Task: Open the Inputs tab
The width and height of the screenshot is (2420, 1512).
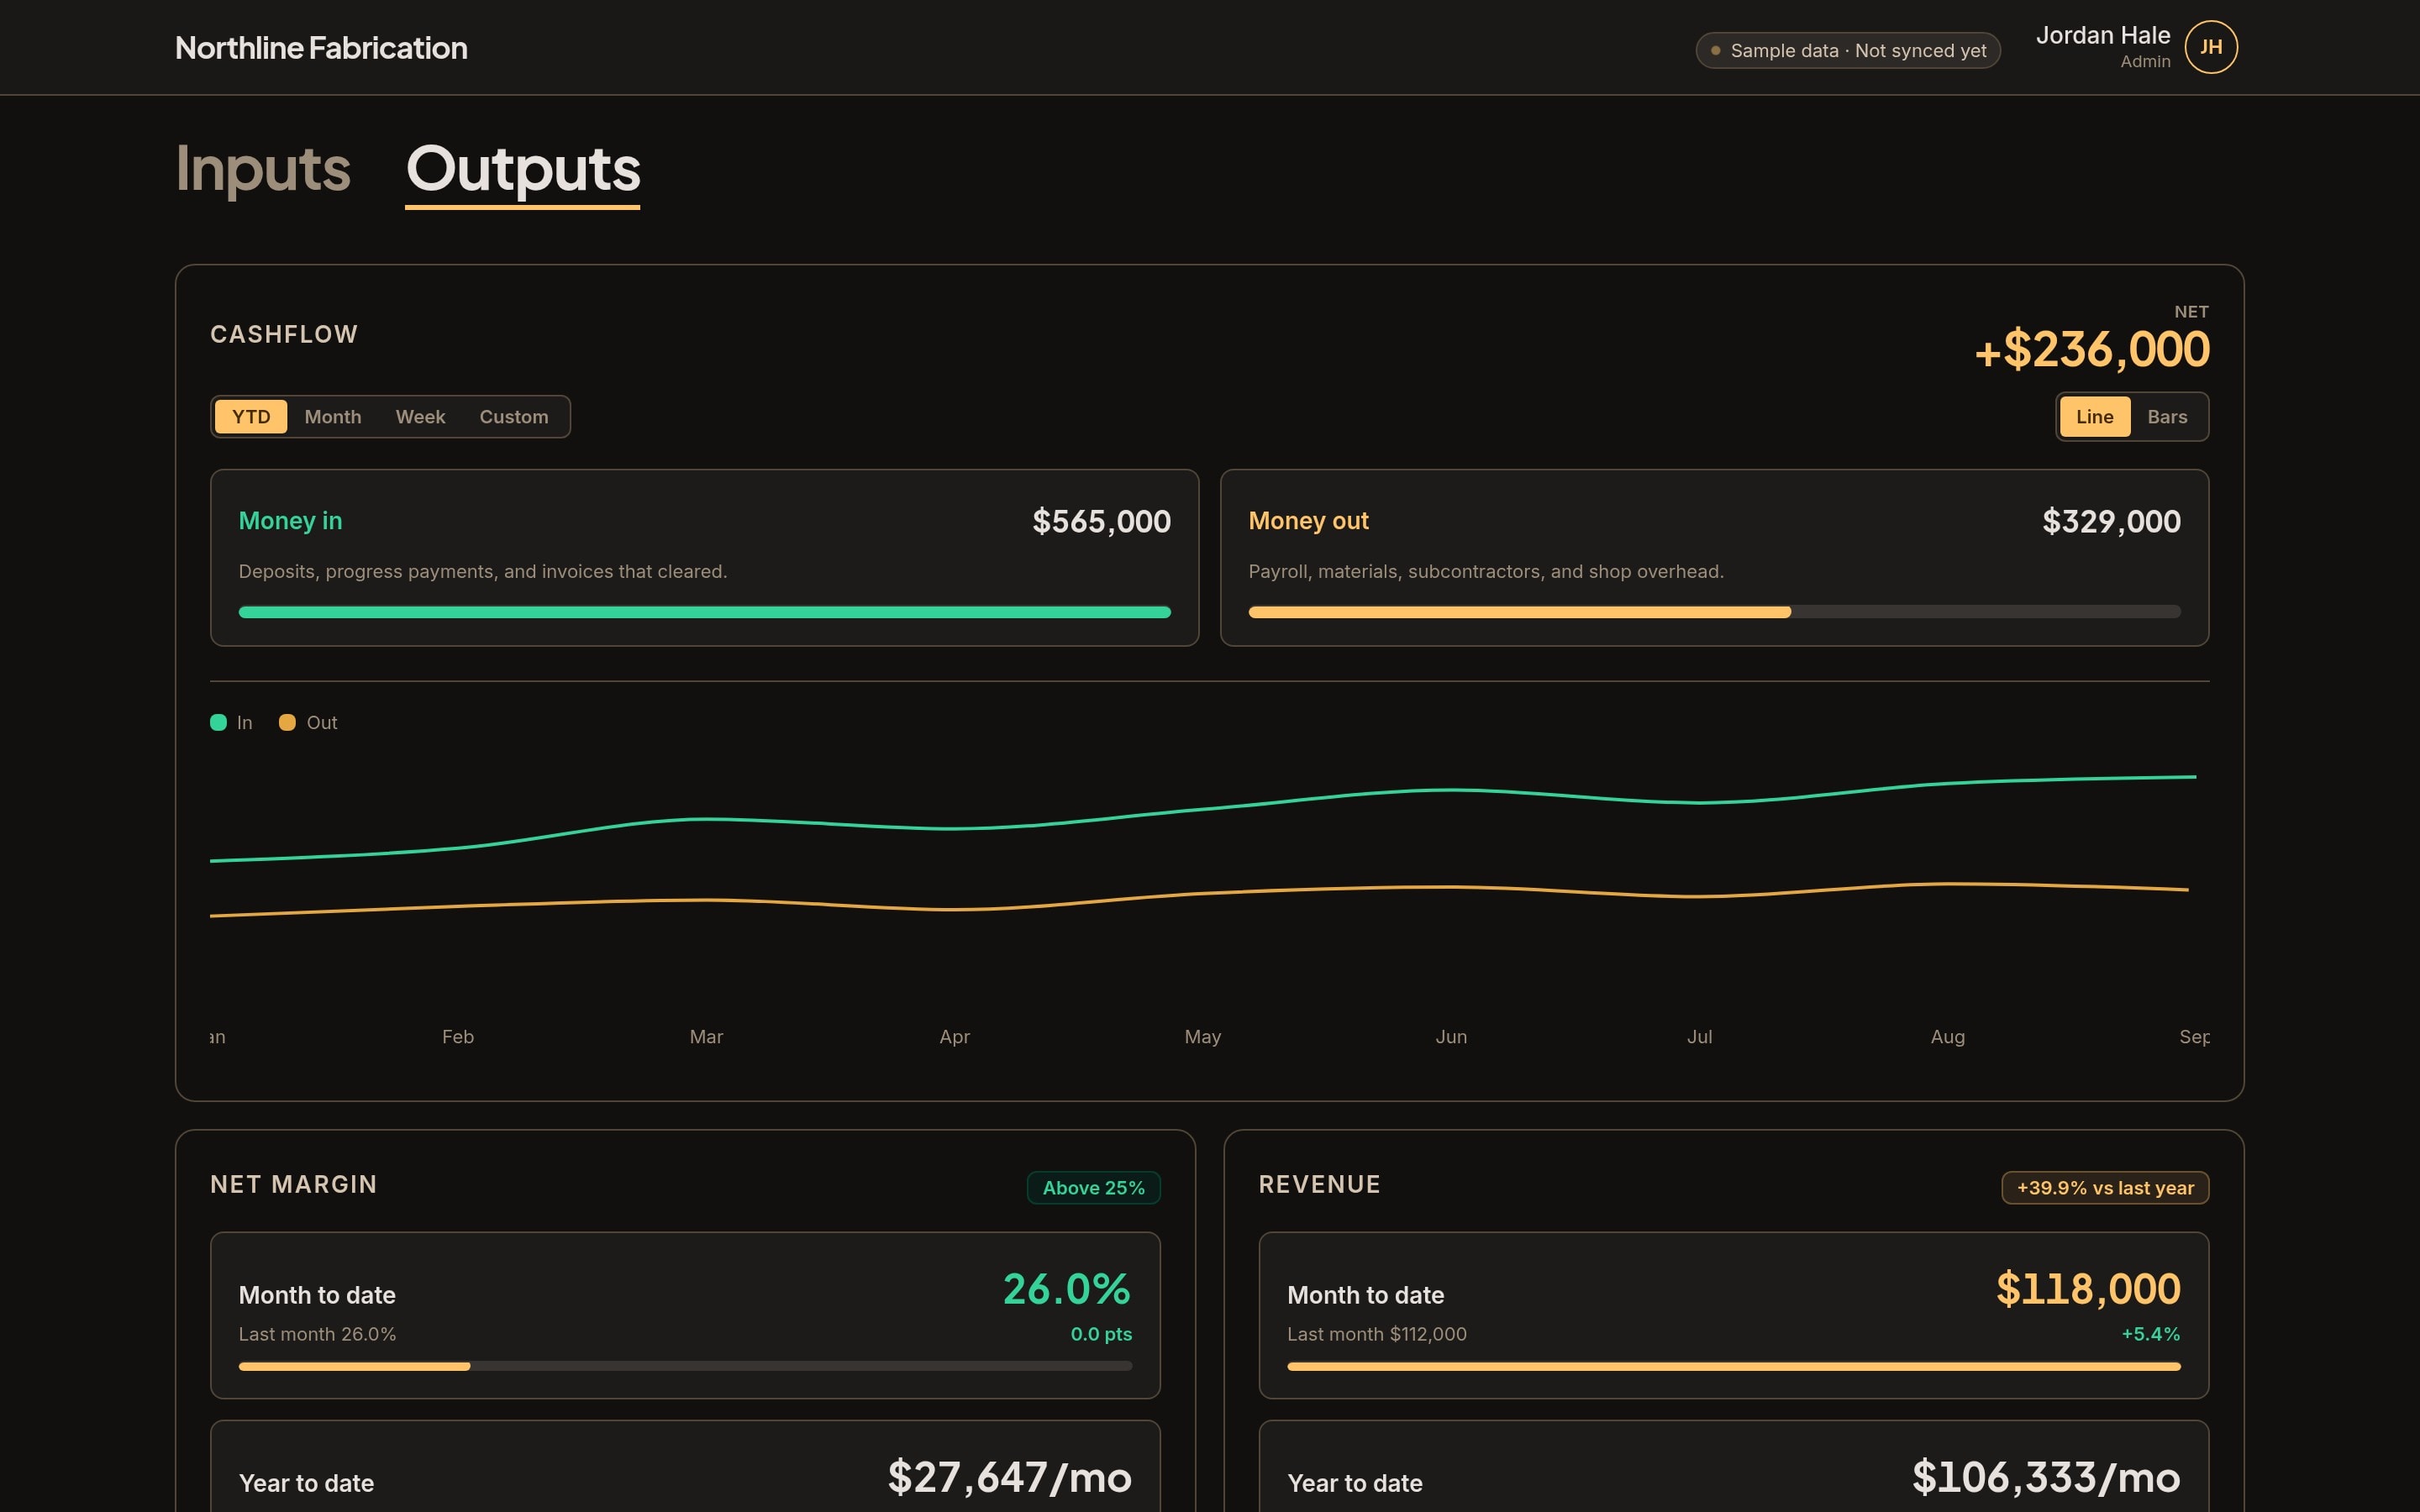Action: pyautogui.click(x=263, y=168)
